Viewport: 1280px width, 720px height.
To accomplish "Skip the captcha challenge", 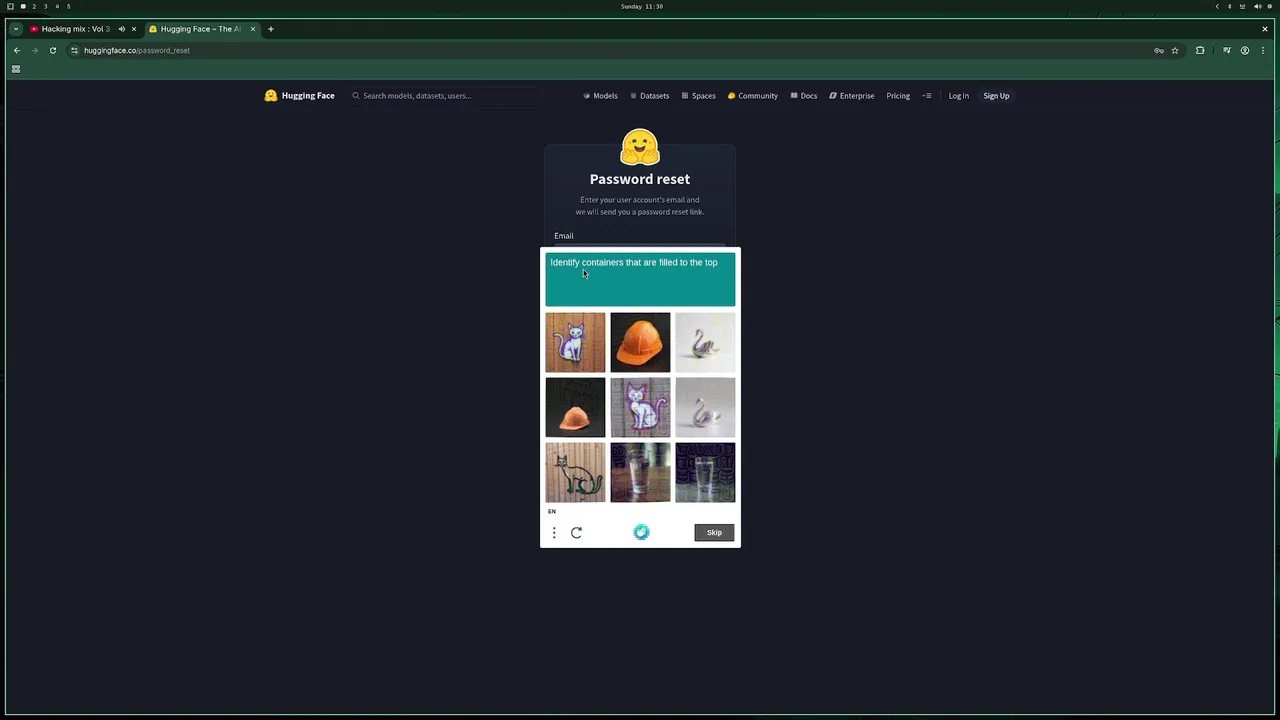I will coord(714,533).
